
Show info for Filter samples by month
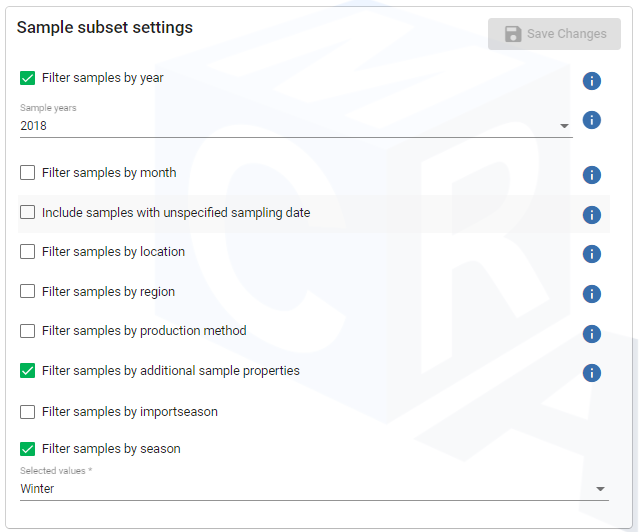(591, 175)
